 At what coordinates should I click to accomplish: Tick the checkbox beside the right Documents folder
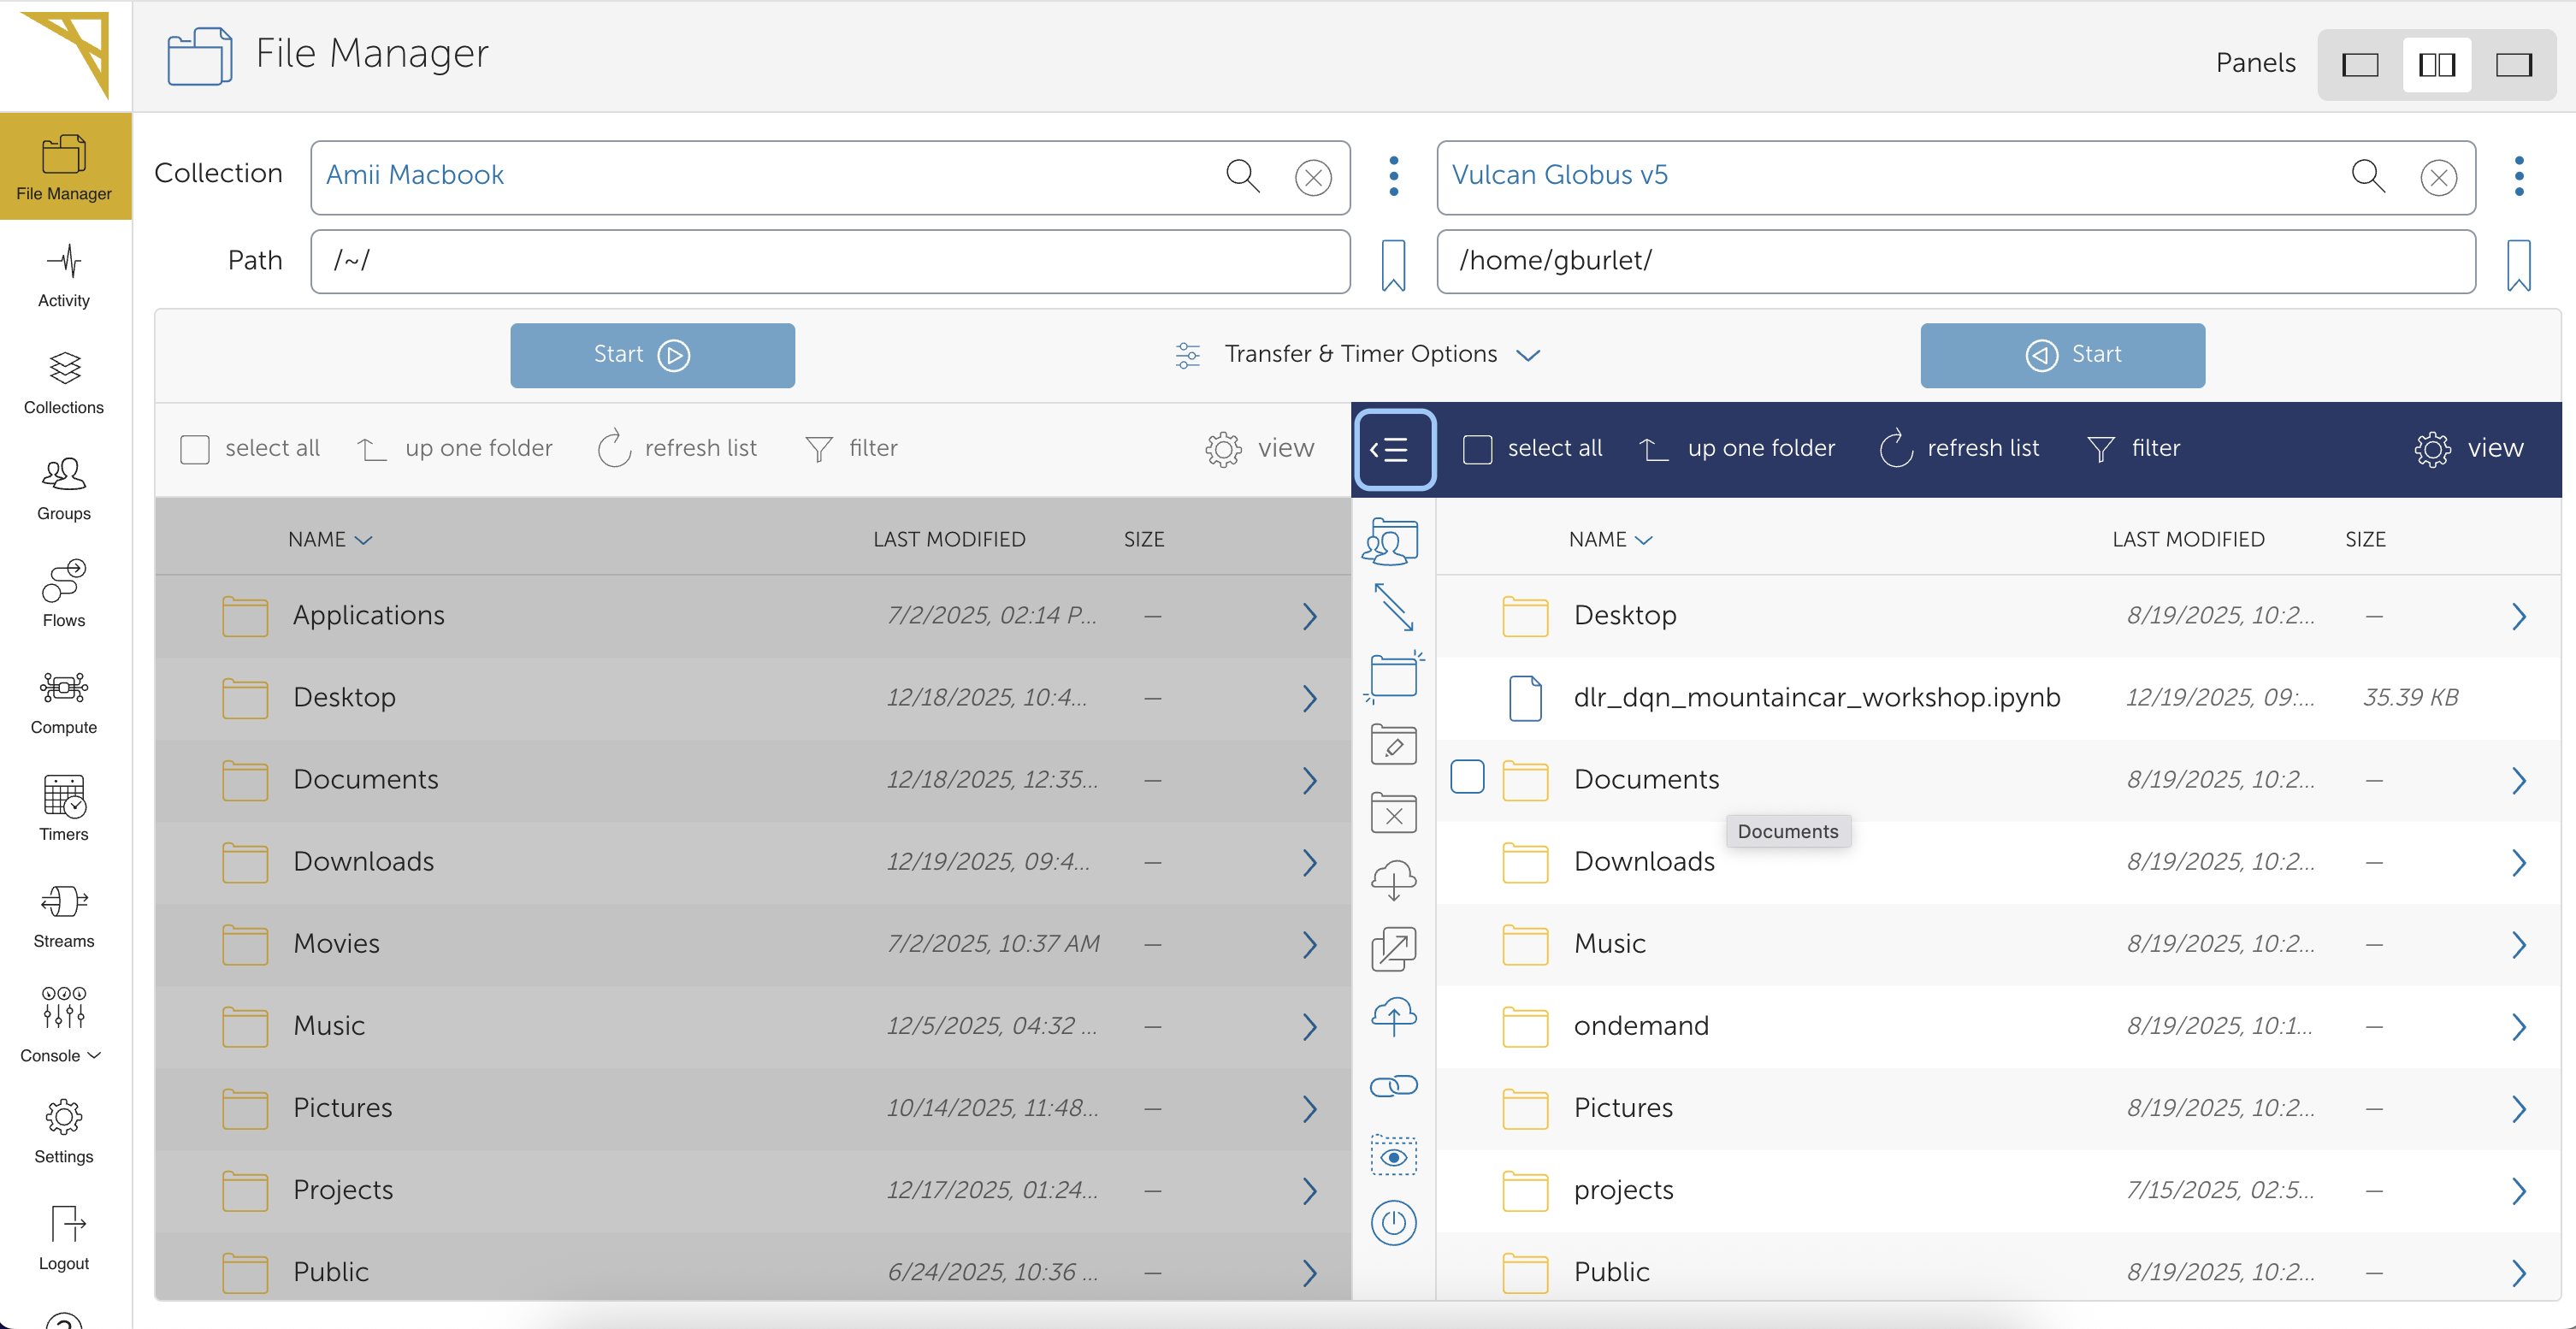(1467, 777)
